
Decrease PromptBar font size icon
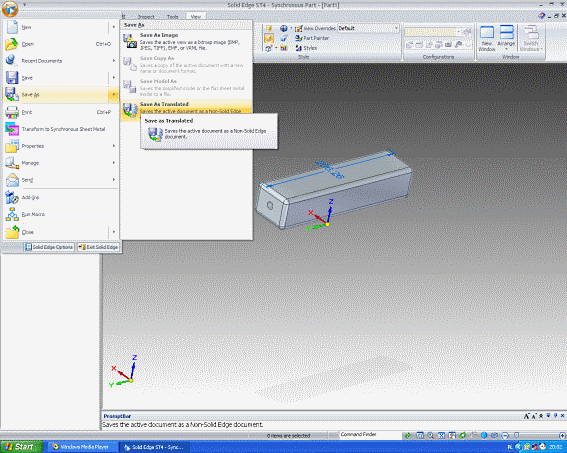click(x=533, y=416)
